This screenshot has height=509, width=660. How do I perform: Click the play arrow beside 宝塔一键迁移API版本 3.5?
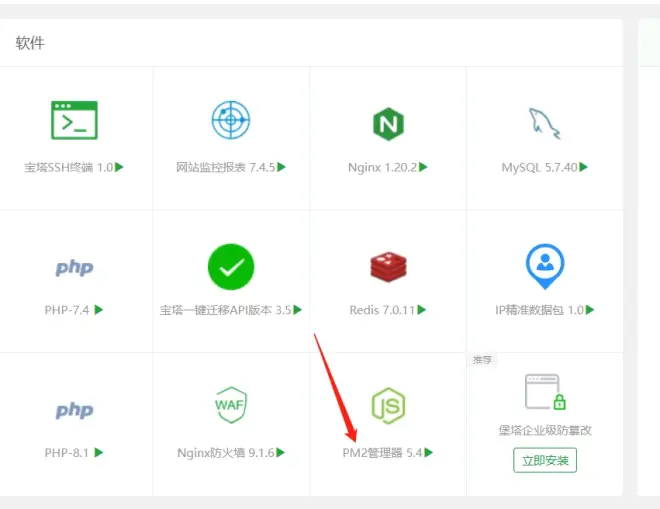298,310
